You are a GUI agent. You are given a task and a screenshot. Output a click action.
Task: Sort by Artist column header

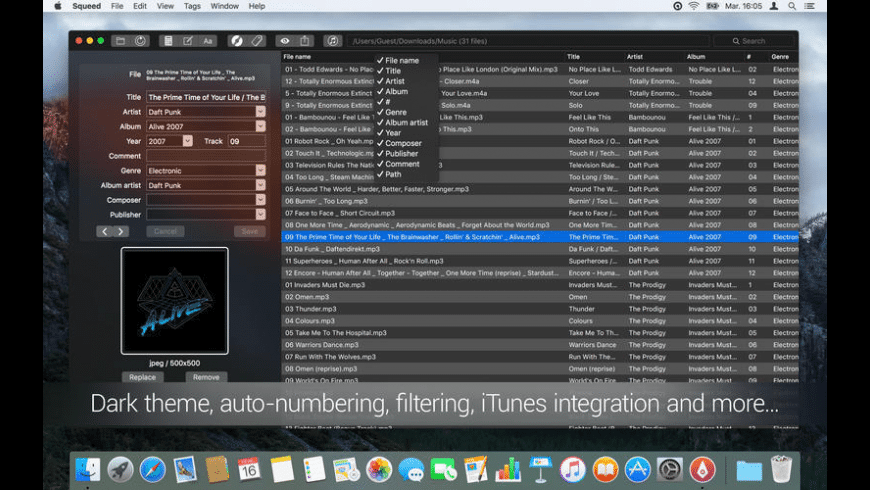653,57
